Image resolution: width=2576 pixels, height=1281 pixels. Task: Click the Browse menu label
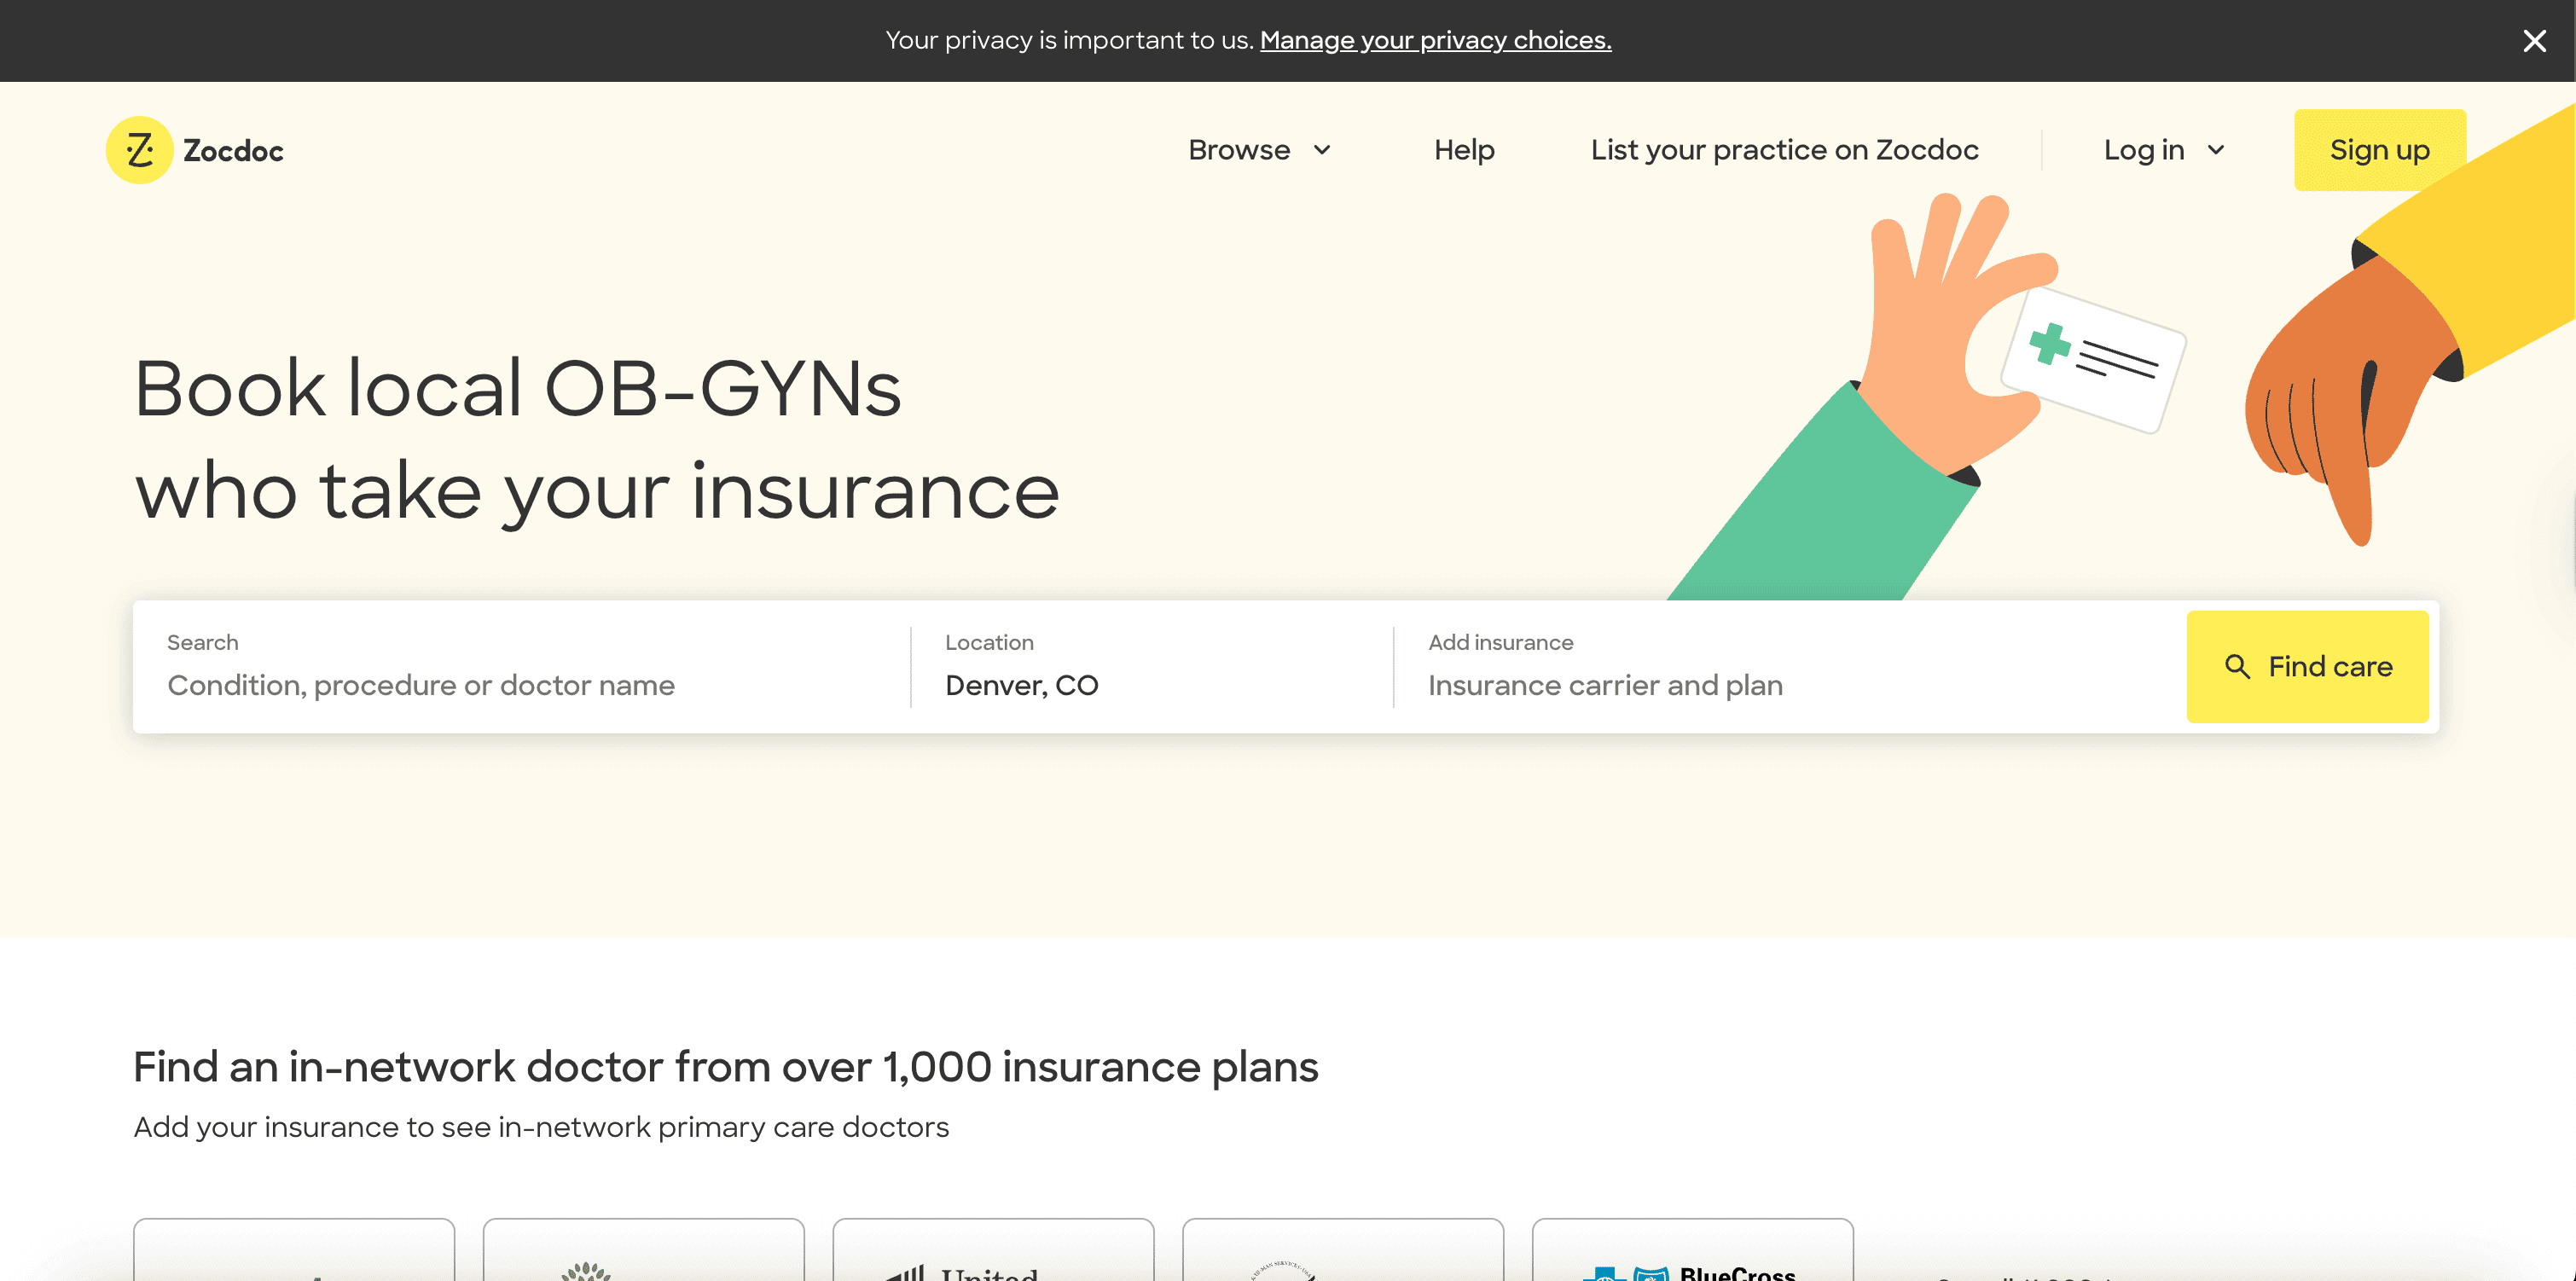1238,150
